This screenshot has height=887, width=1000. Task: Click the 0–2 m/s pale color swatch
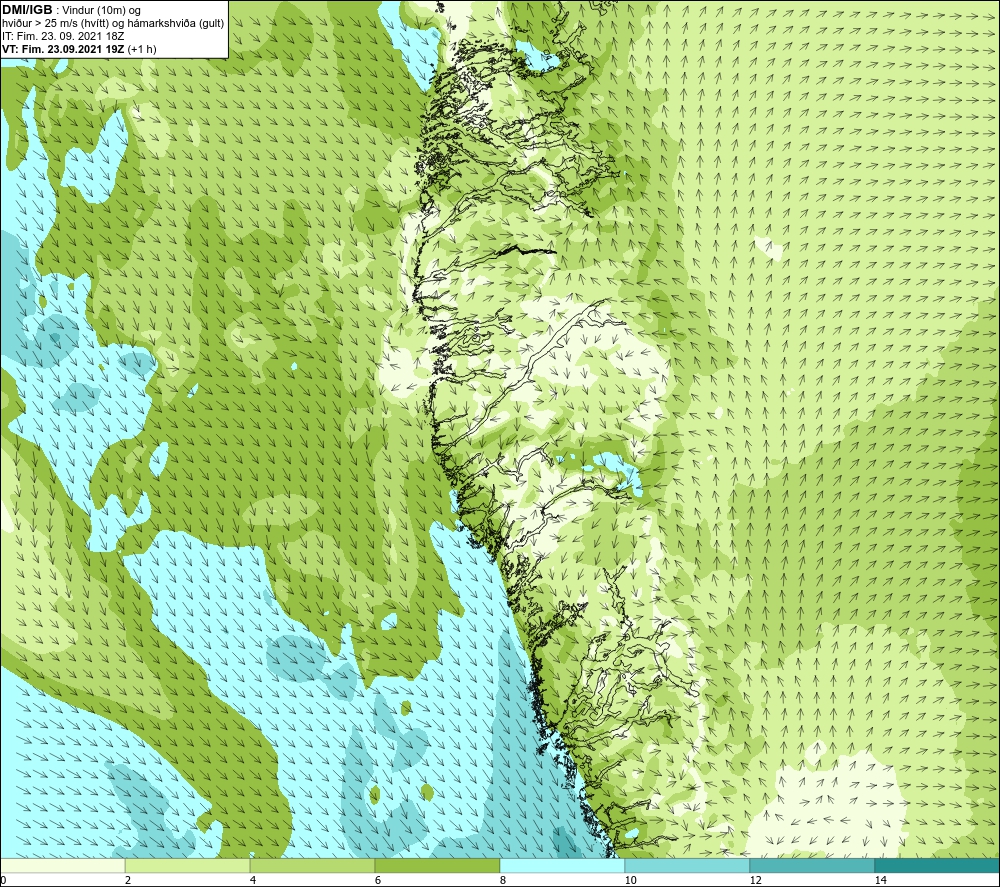(62, 866)
